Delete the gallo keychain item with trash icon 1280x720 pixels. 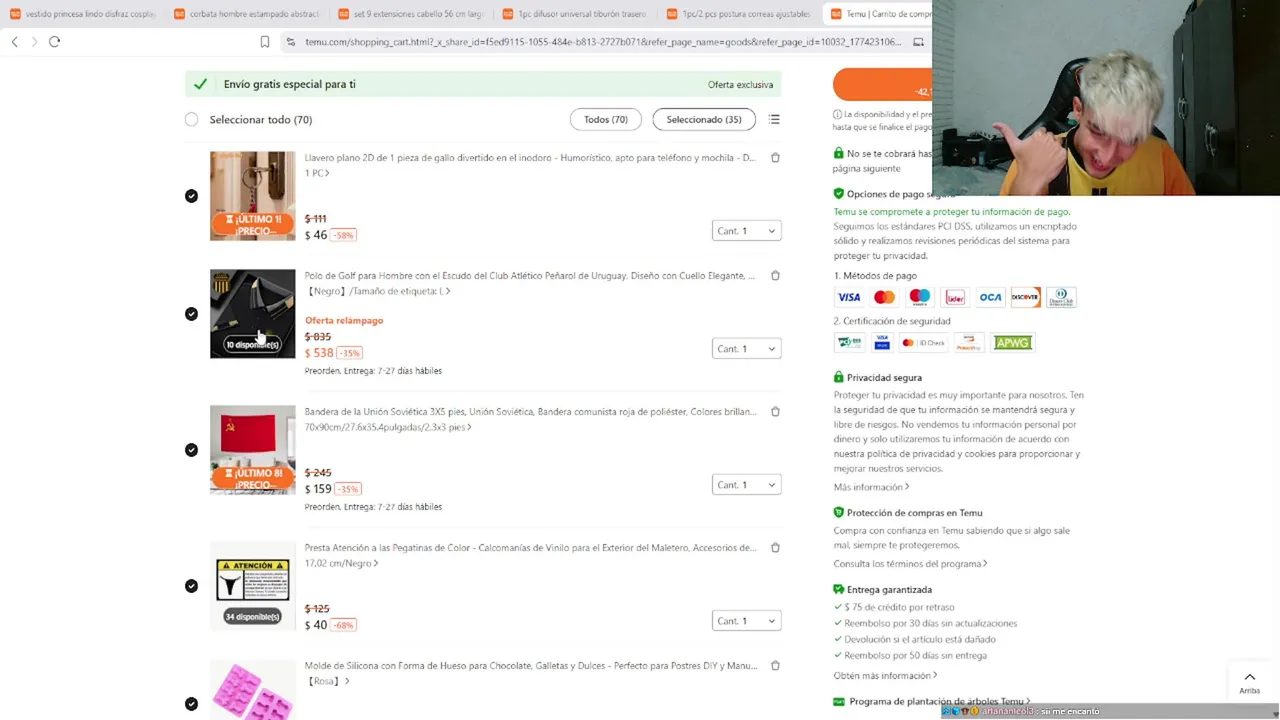tap(775, 158)
